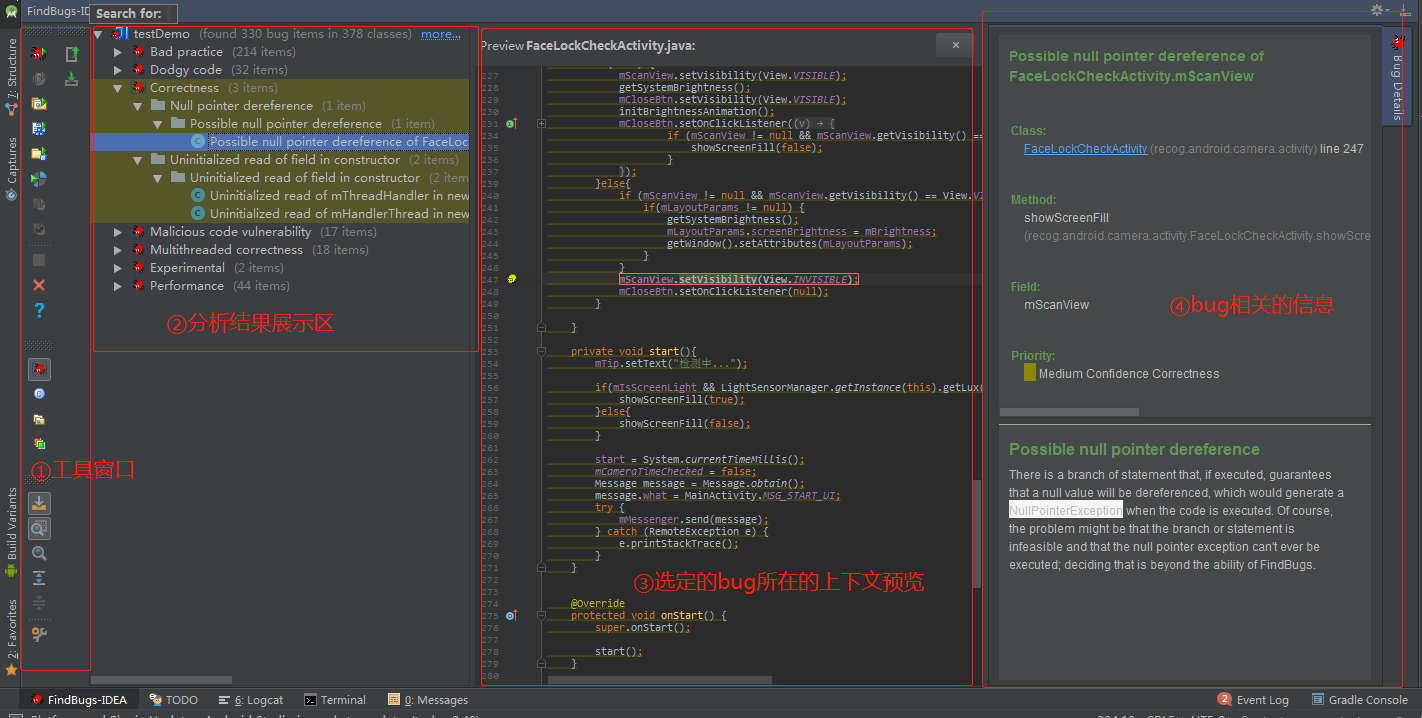Click the magnifier preview icon

pyautogui.click(x=39, y=553)
